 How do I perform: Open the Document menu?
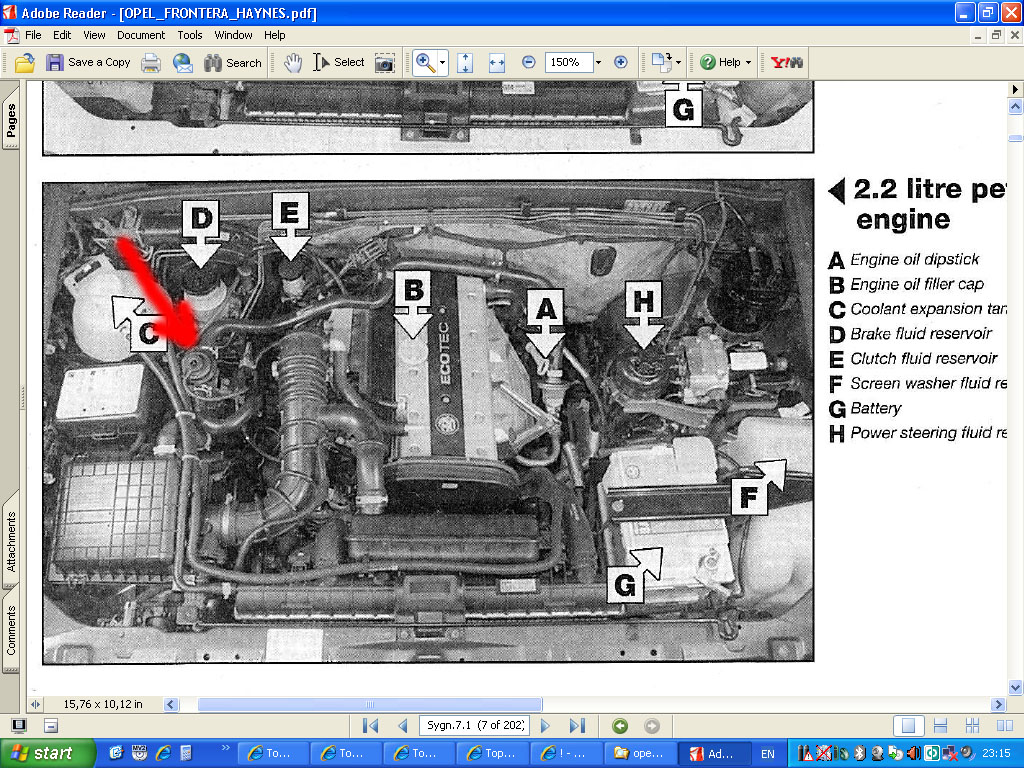141,35
